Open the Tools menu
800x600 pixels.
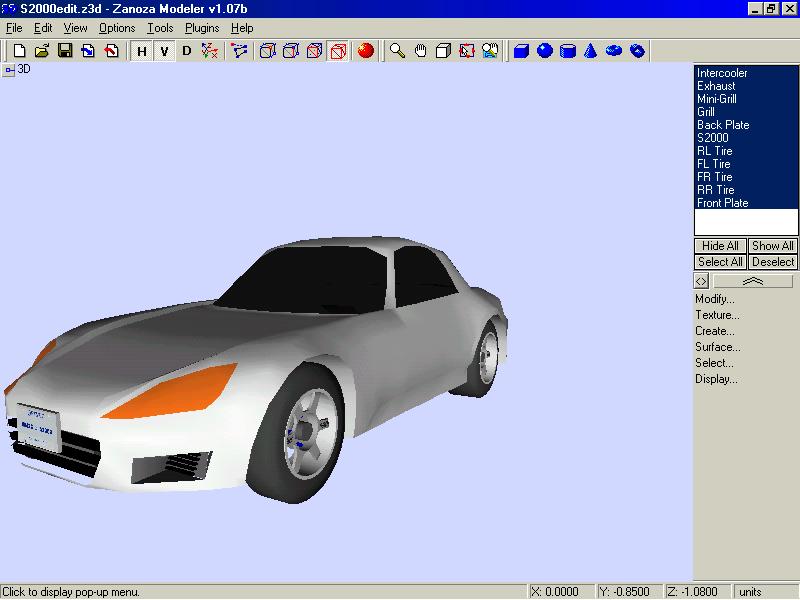click(160, 28)
